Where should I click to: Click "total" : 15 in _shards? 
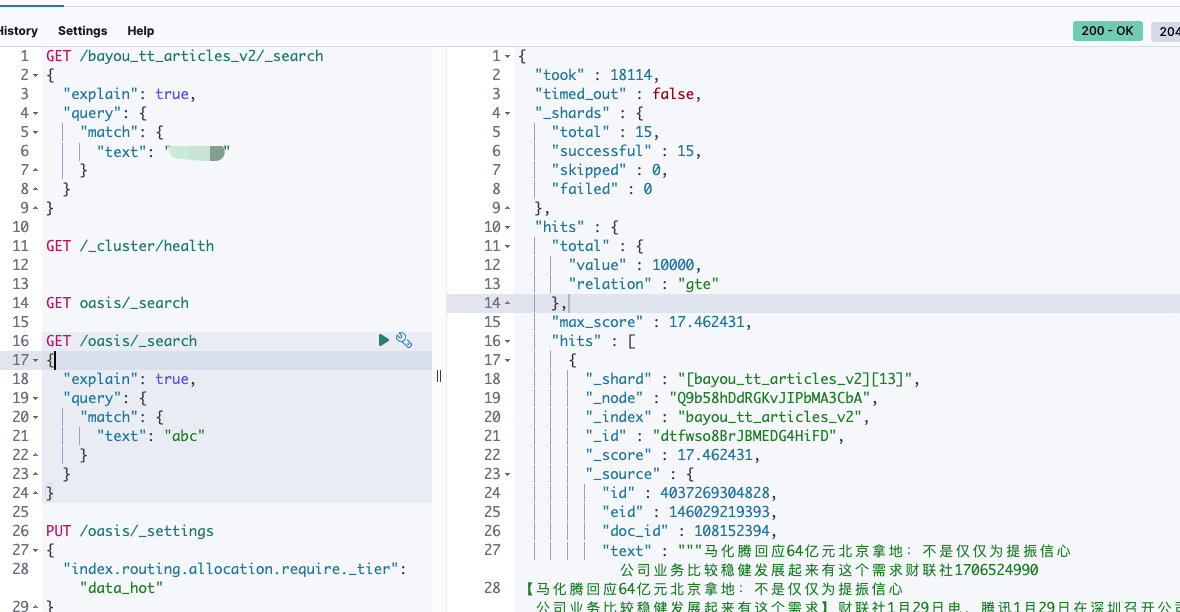point(604,132)
